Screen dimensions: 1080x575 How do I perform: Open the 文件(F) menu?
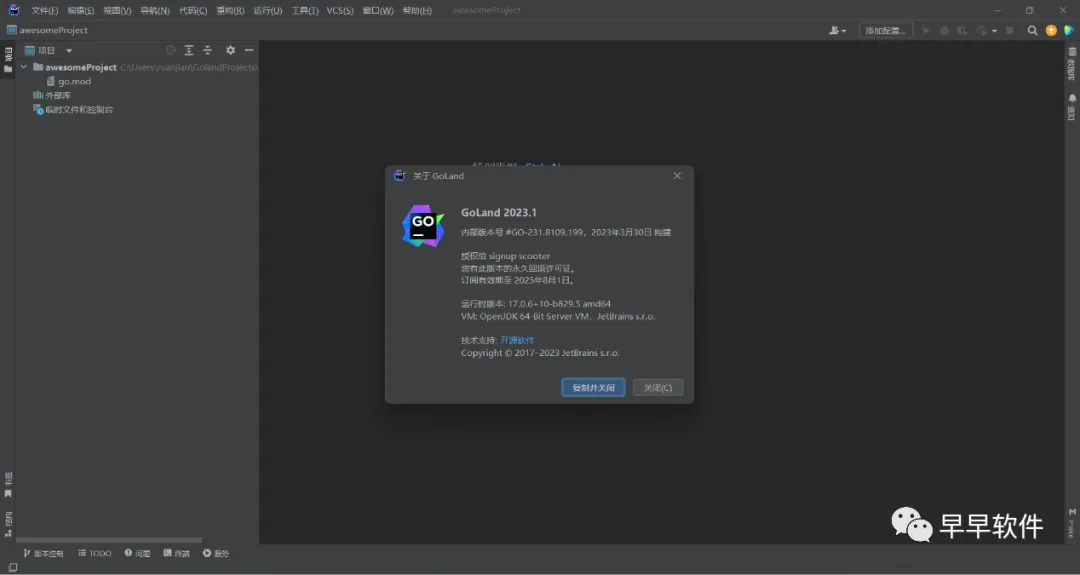coord(45,10)
